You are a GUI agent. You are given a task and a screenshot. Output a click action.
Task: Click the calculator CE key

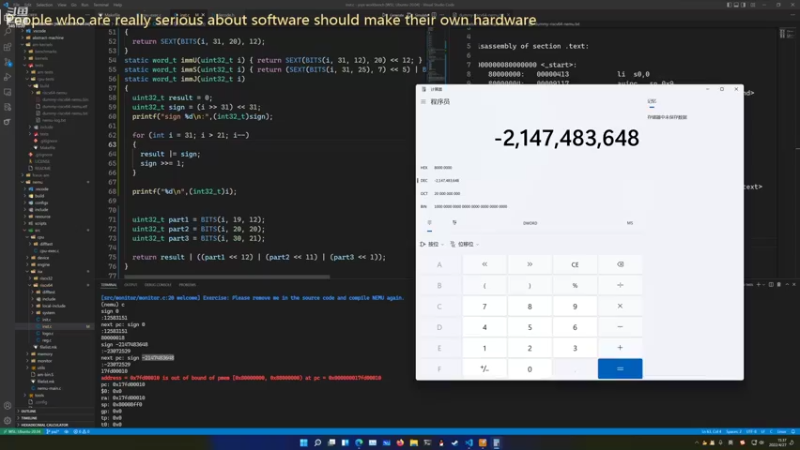[x=574, y=264]
